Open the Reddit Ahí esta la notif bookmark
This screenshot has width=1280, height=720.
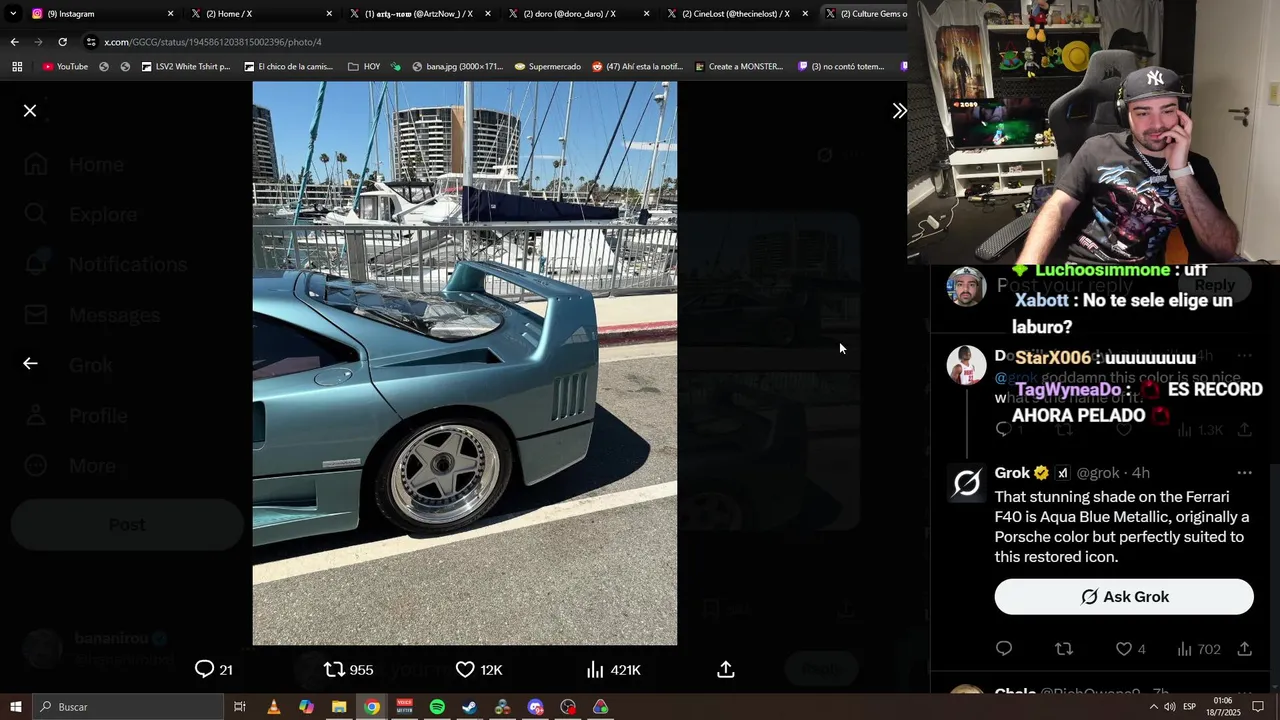(637, 67)
